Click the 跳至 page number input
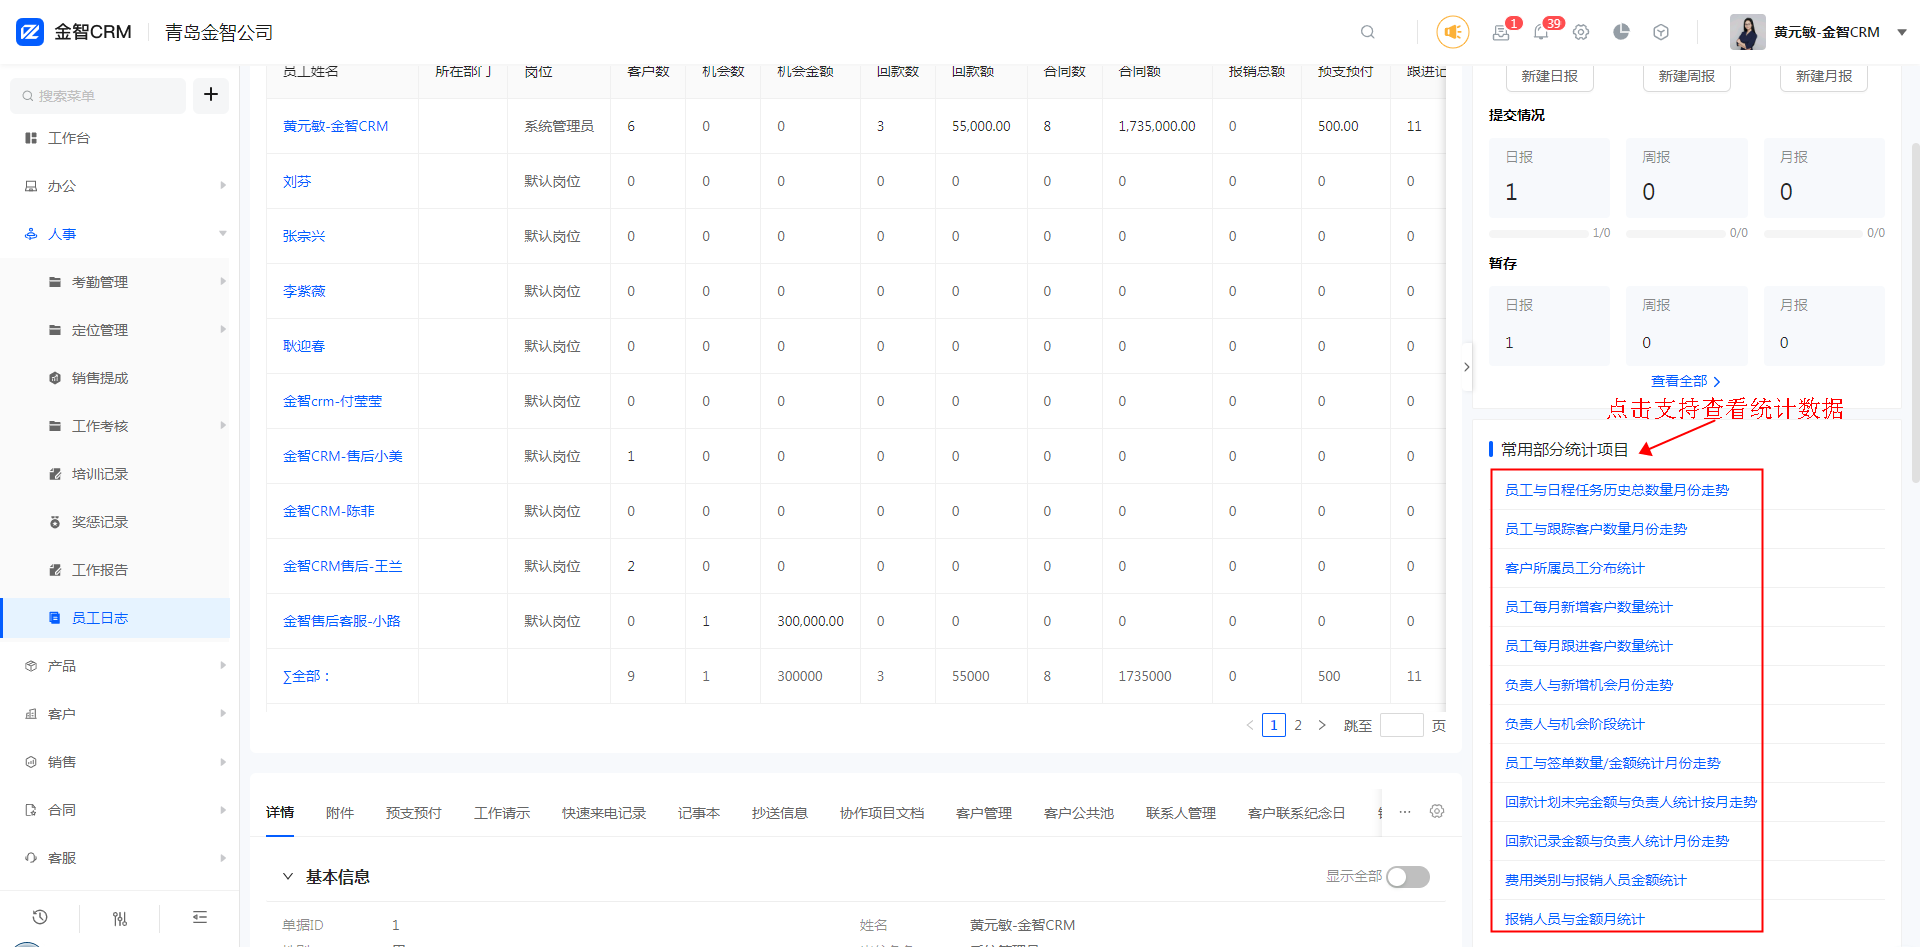The width and height of the screenshot is (1920, 947). [1401, 725]
